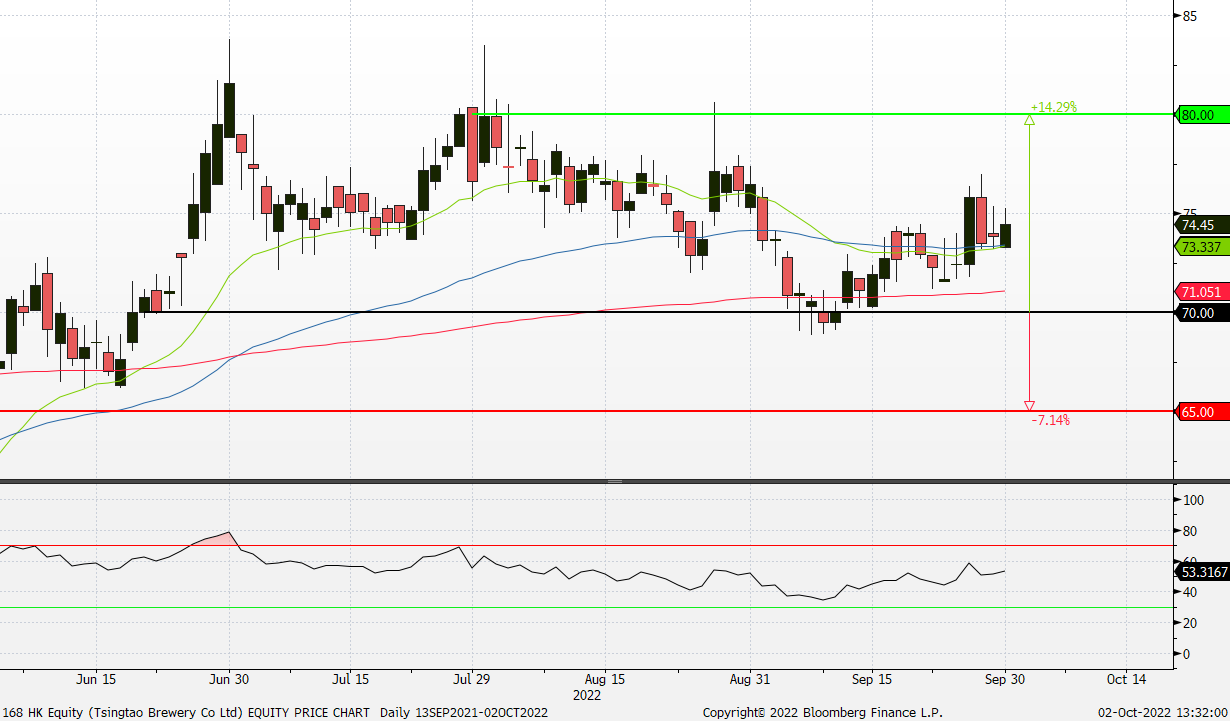
Task: Click the Jun 15 date axis label
Action: tap(96, 679)
